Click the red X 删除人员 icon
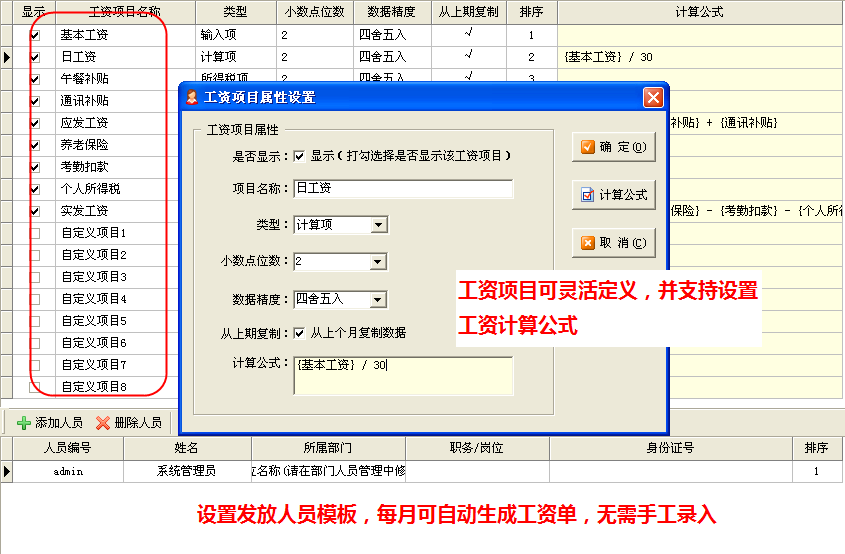 point(103,423)
